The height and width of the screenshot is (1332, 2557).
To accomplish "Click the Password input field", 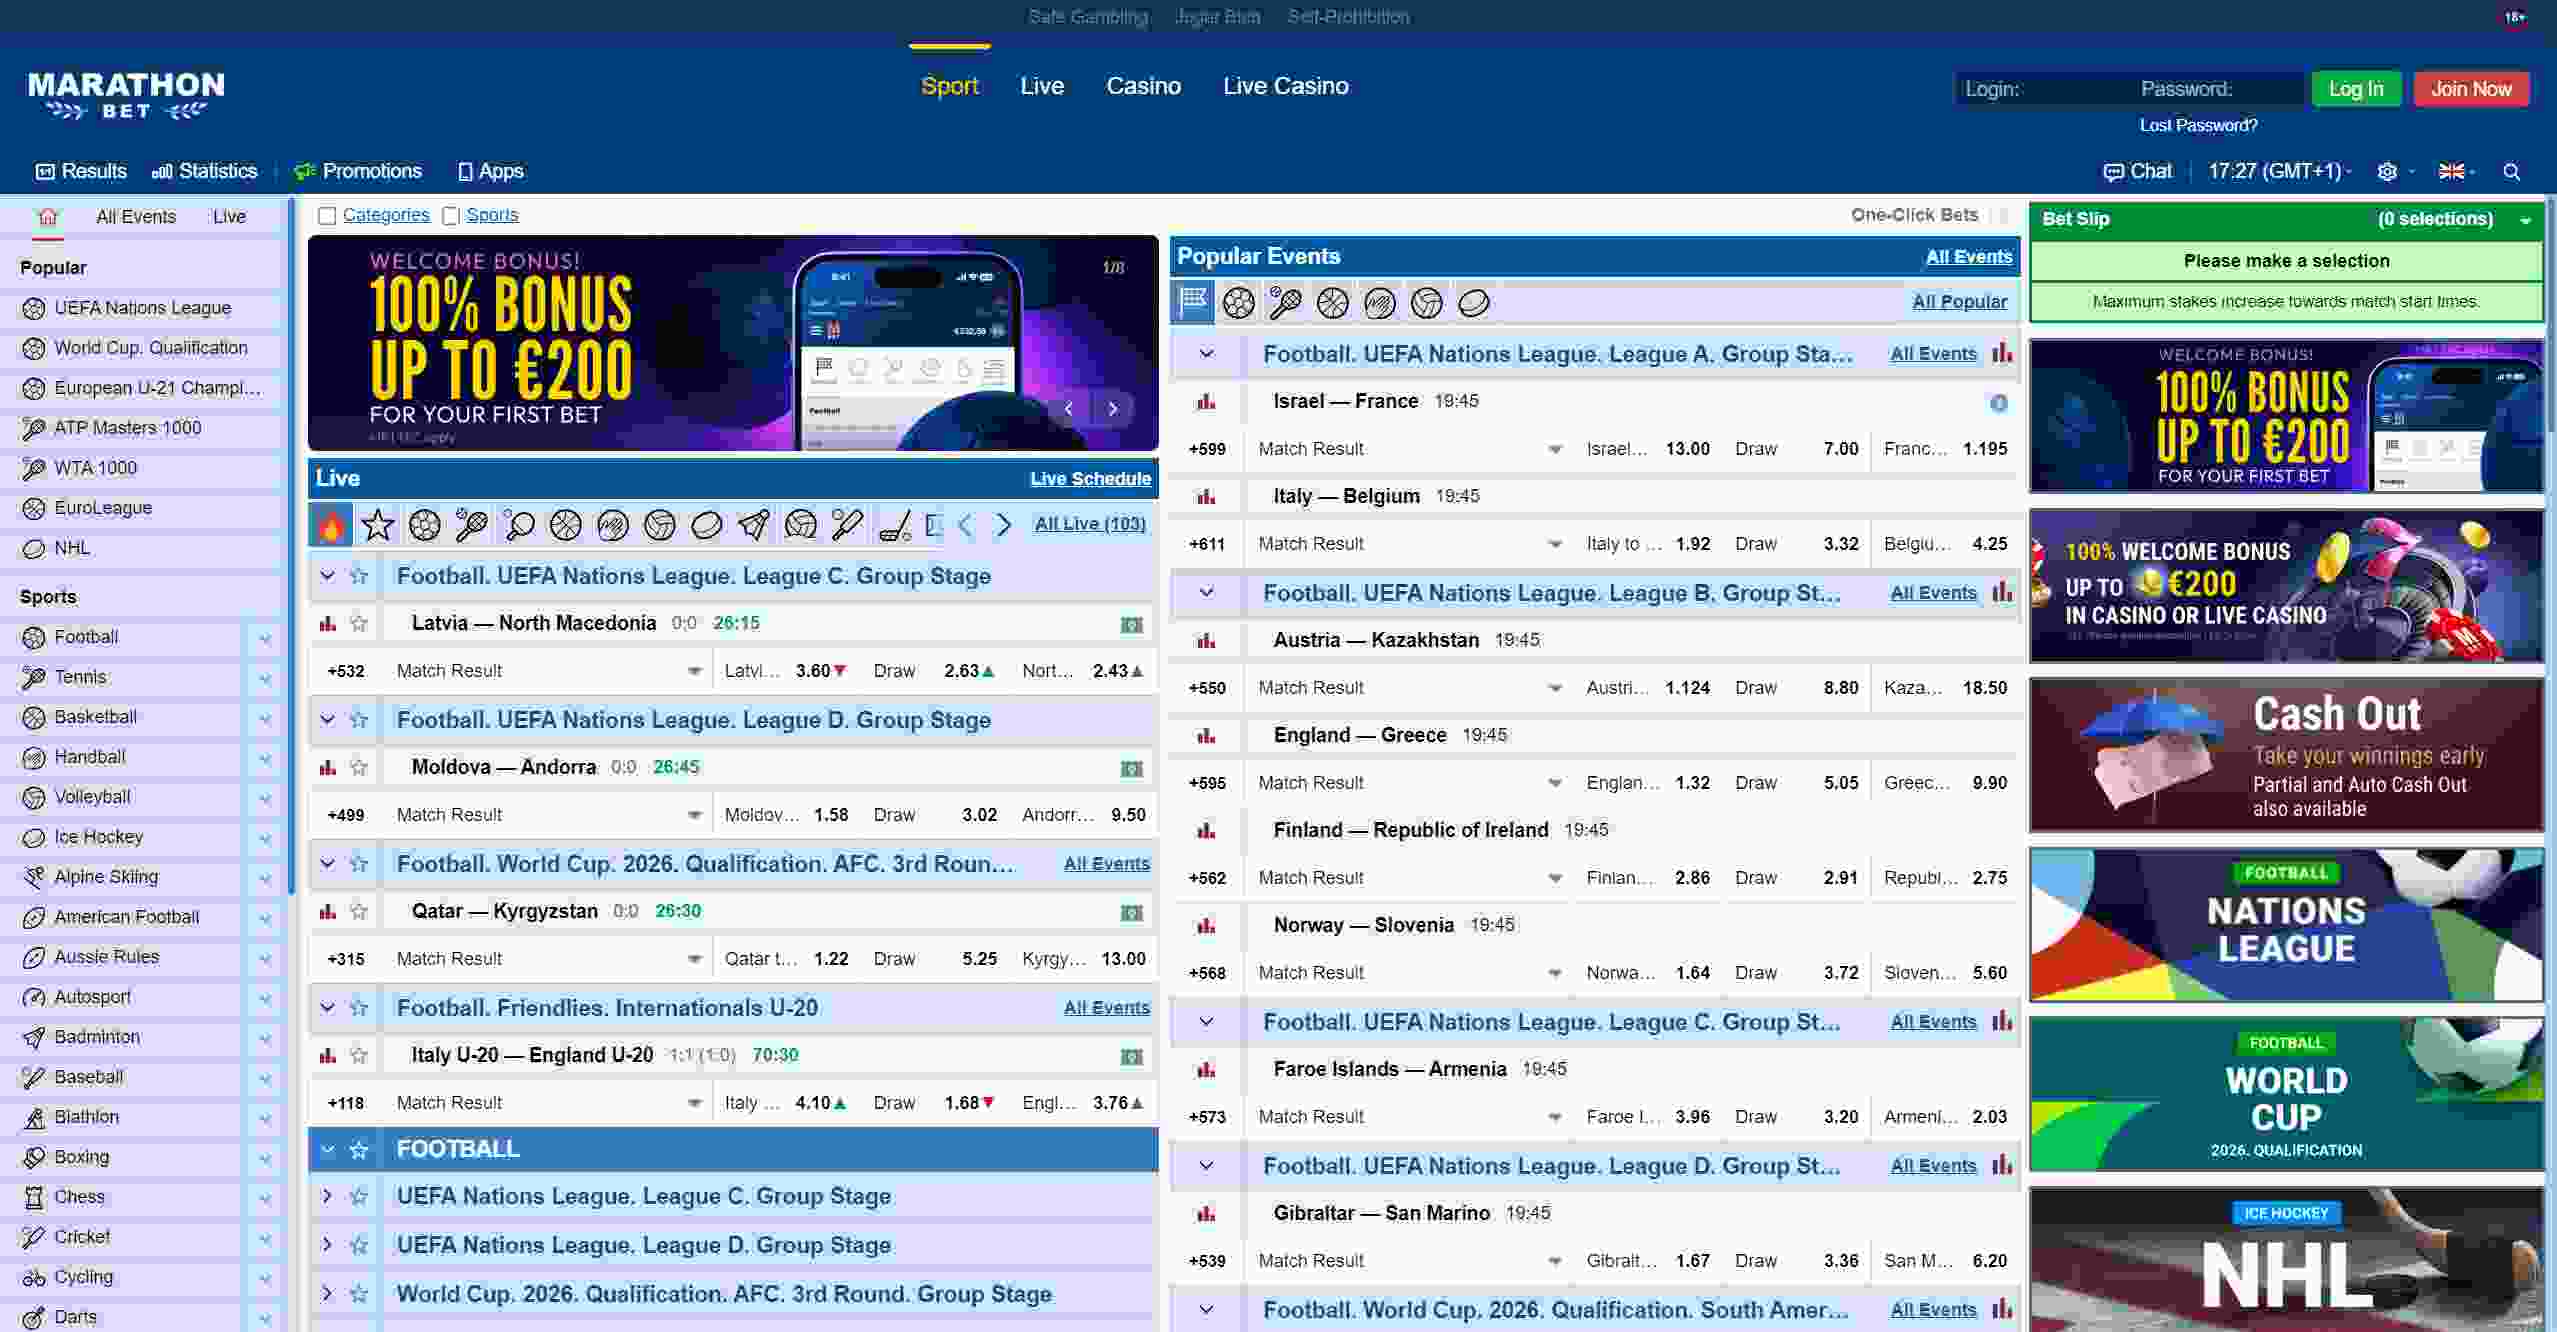I will point(2218,89).
